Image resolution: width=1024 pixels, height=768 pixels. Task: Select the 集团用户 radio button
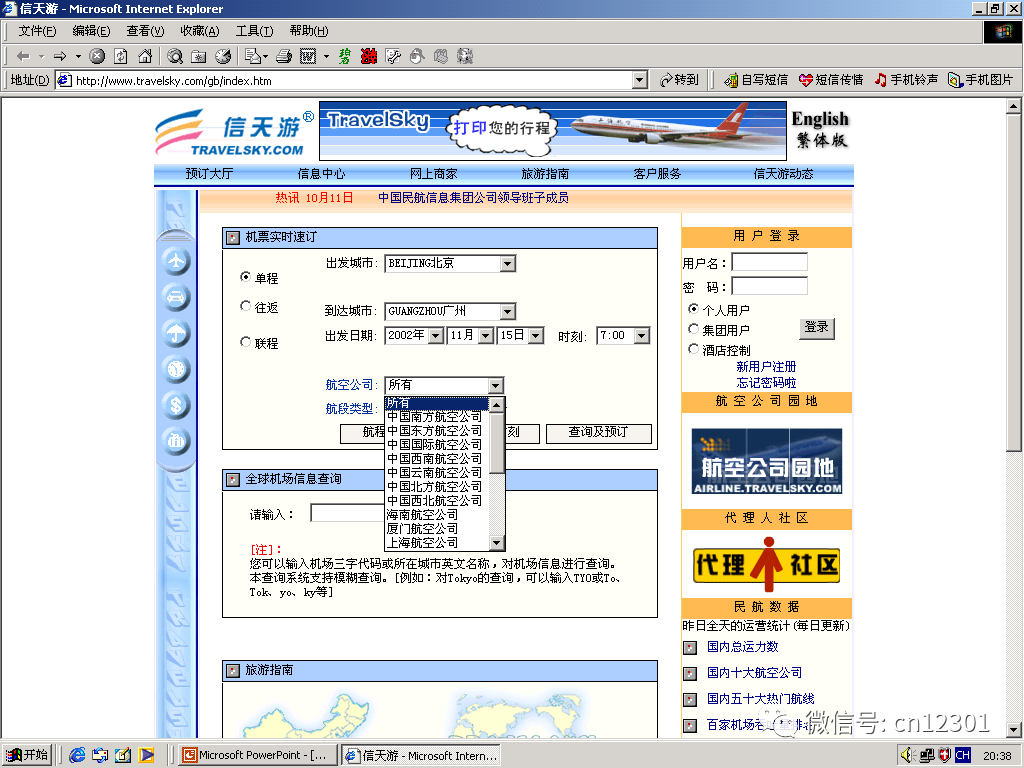click(x=694, y=328)
